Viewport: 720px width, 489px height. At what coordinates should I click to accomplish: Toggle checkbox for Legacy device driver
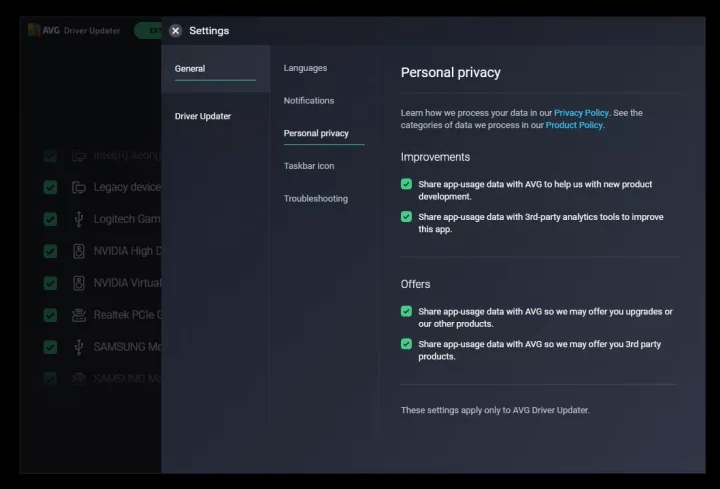coord(50,187)
